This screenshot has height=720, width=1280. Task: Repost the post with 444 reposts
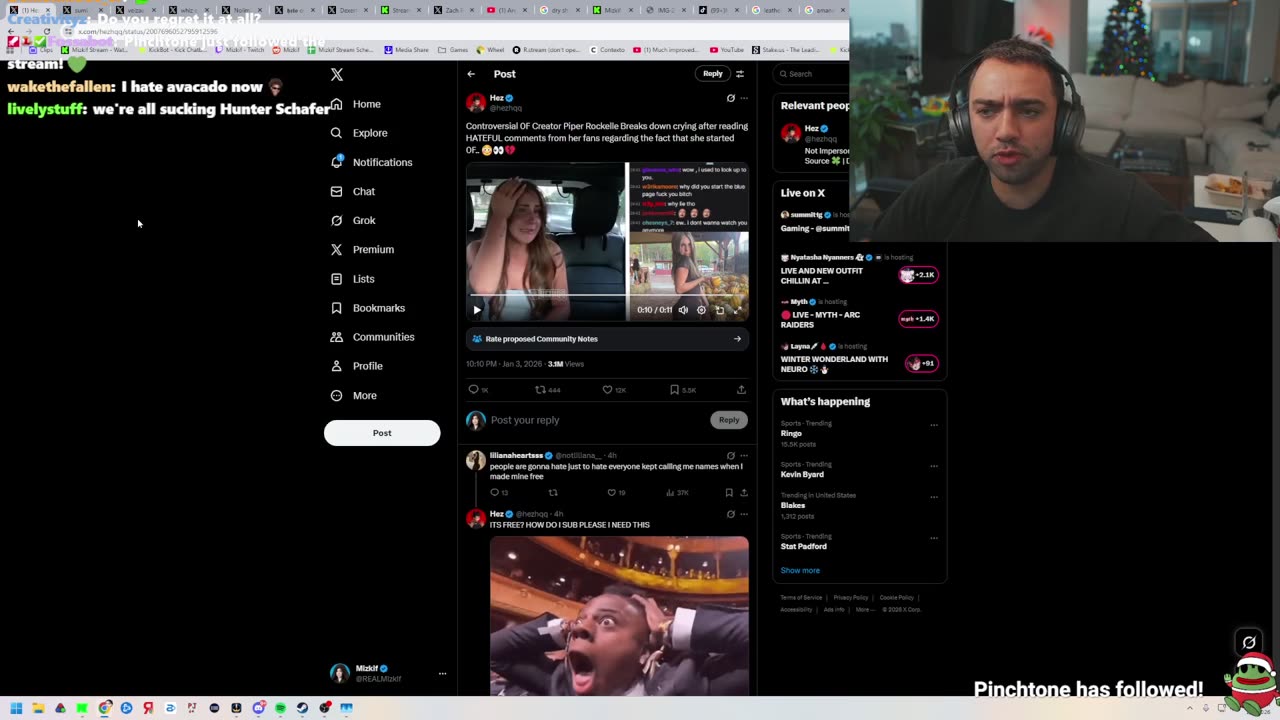(547, 390)
